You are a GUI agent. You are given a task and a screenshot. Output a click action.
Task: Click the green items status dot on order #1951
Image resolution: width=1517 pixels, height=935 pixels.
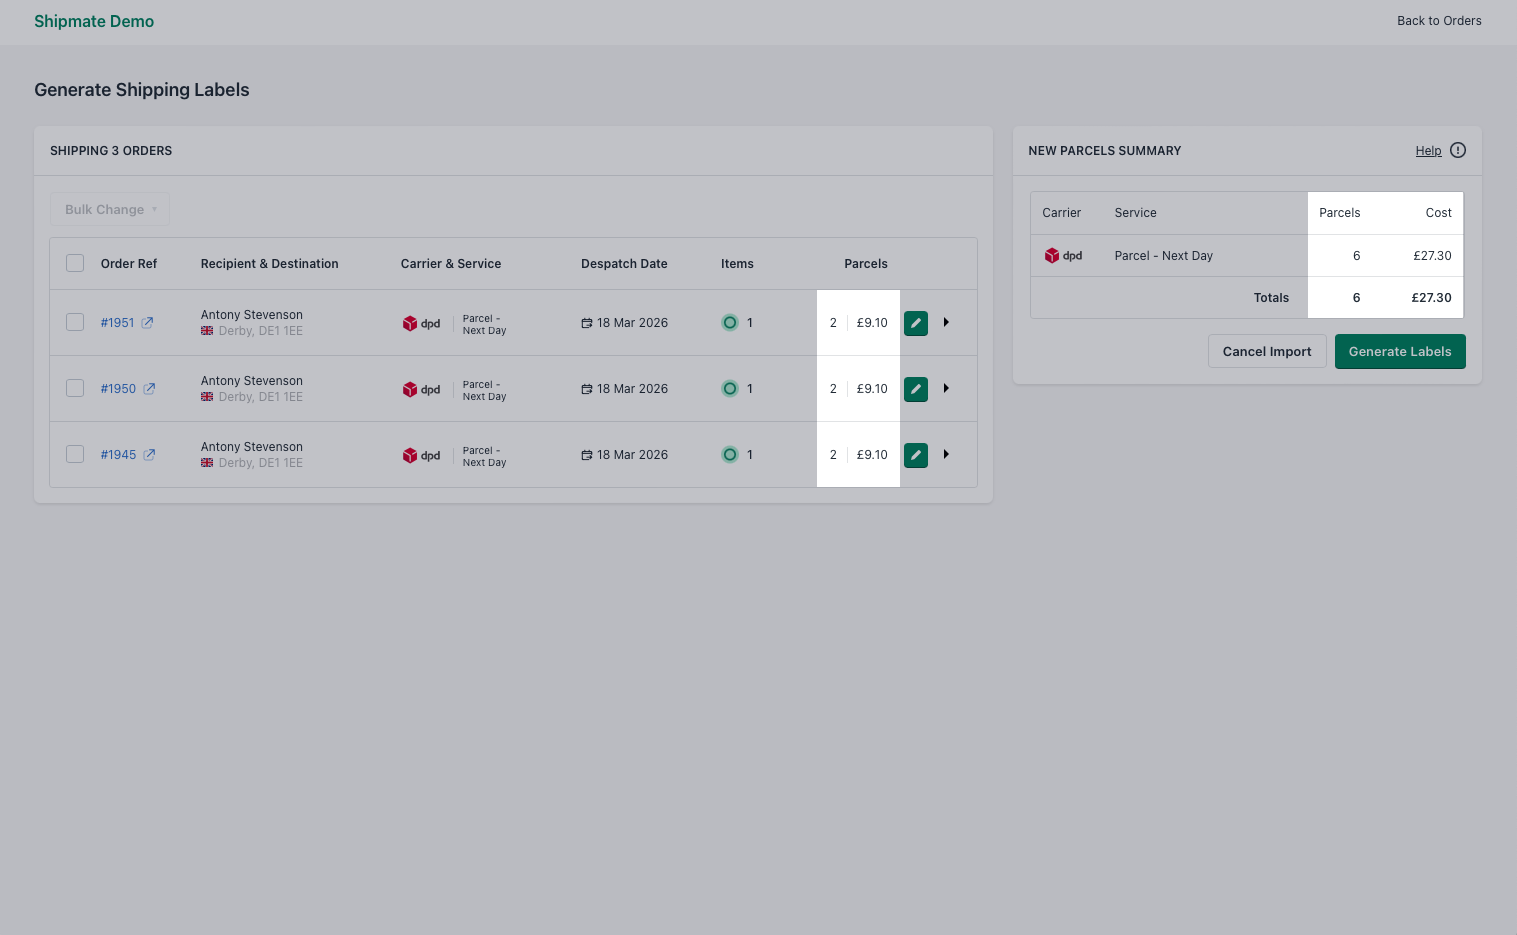coord(730,322)
